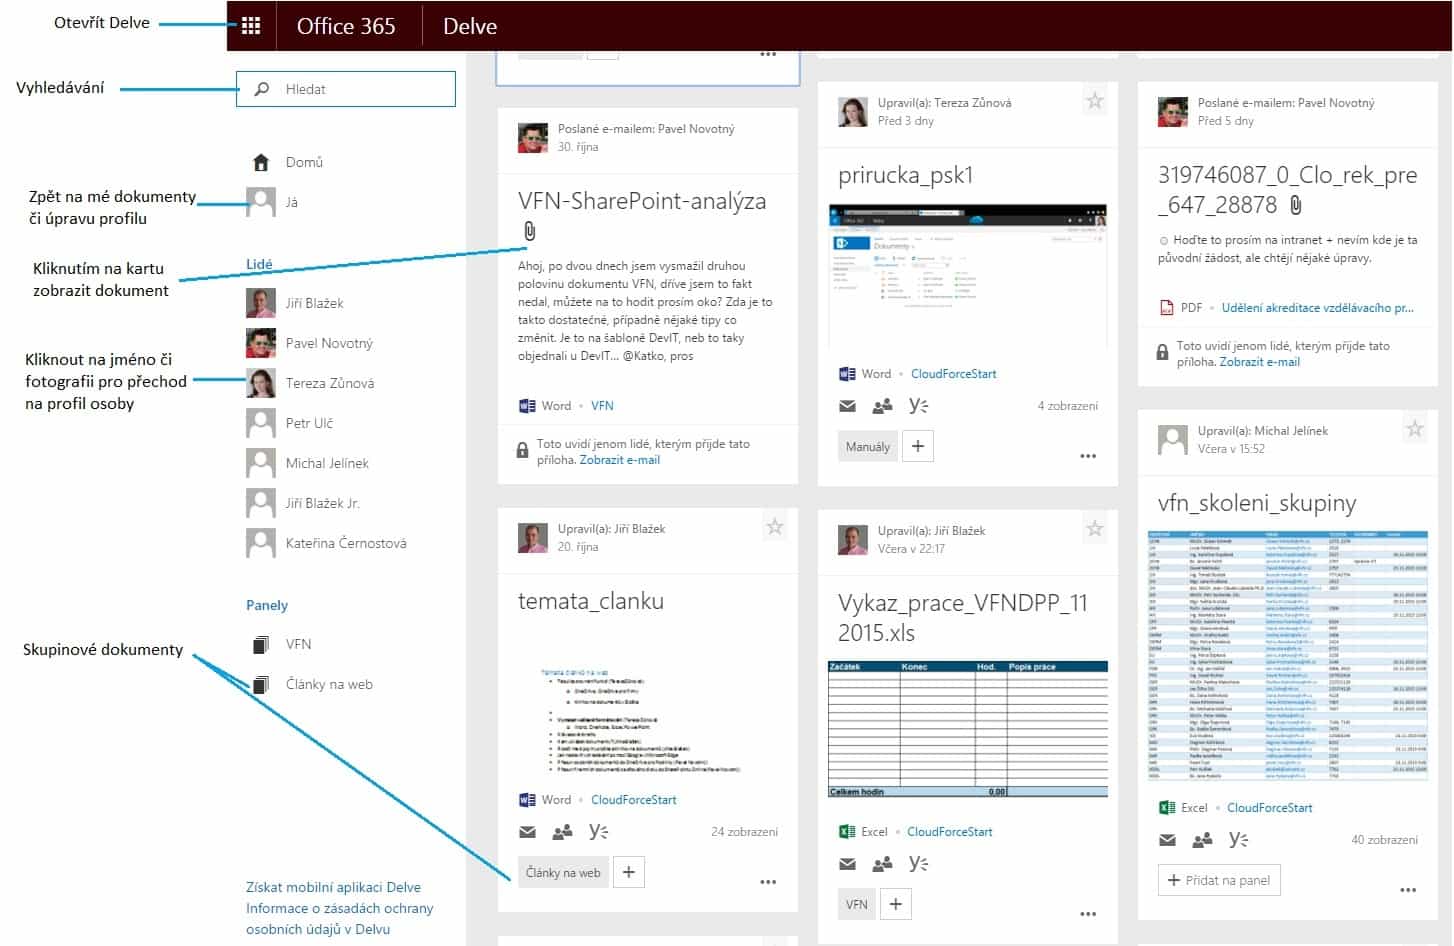The image size is (1454, 946).
Task: Click attachment paperclip on 319746087_0_Clo_rek_pre card
Action: (1296, 205)
